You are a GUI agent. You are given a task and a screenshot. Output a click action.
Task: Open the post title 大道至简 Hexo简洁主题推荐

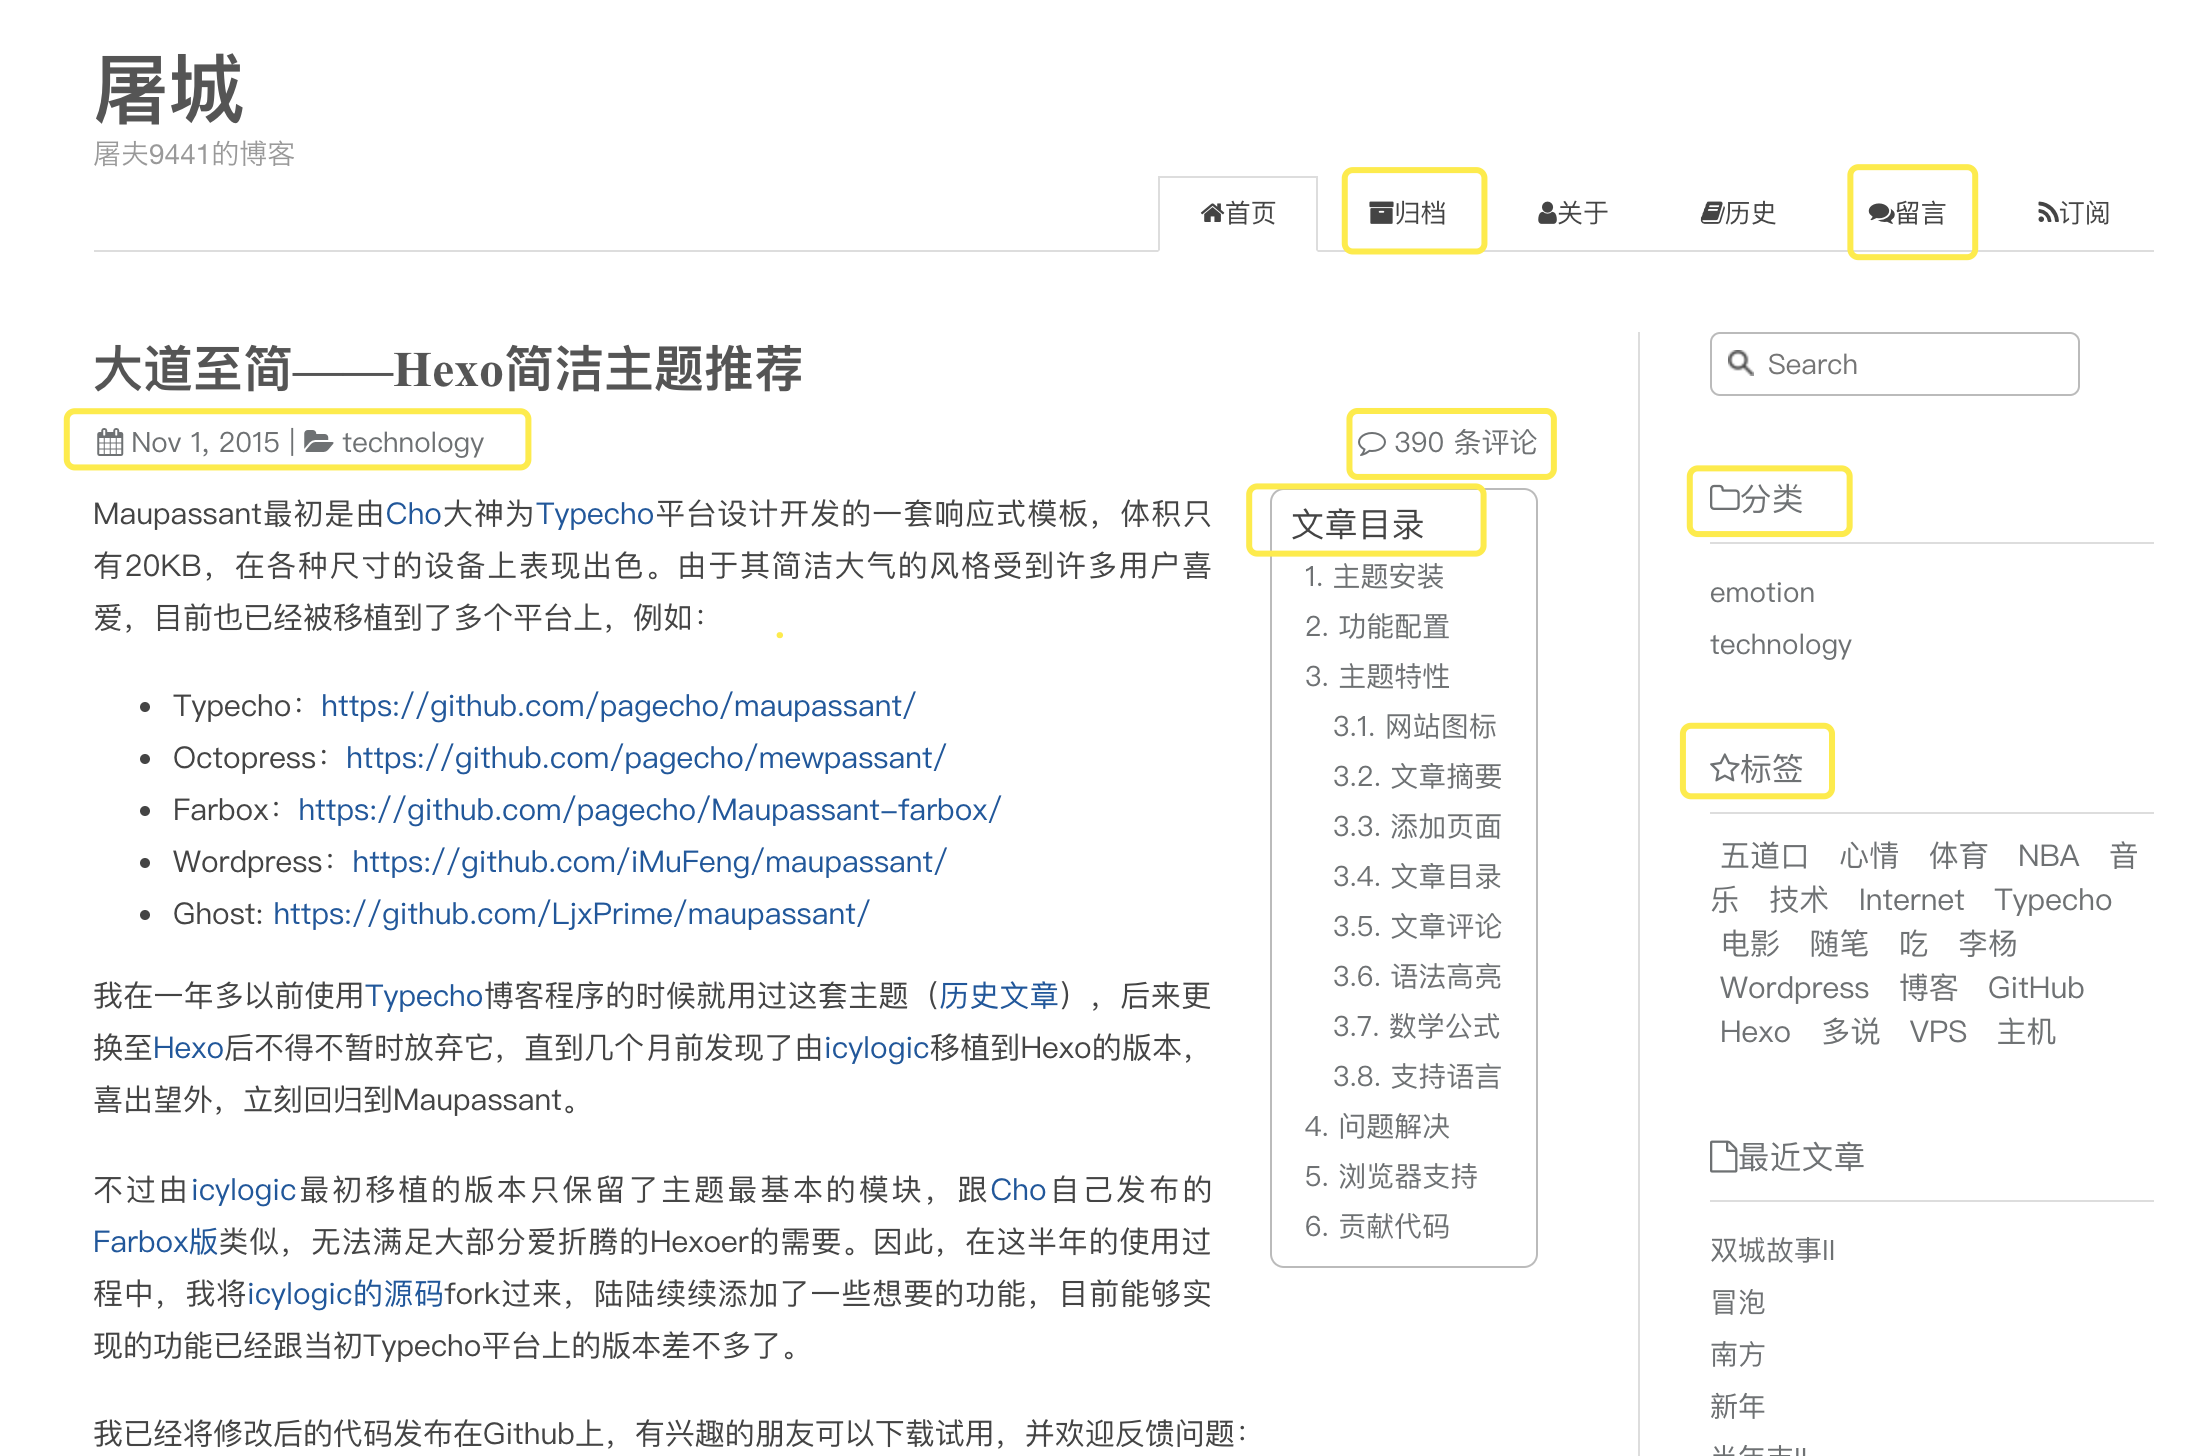tap(447, 369)
